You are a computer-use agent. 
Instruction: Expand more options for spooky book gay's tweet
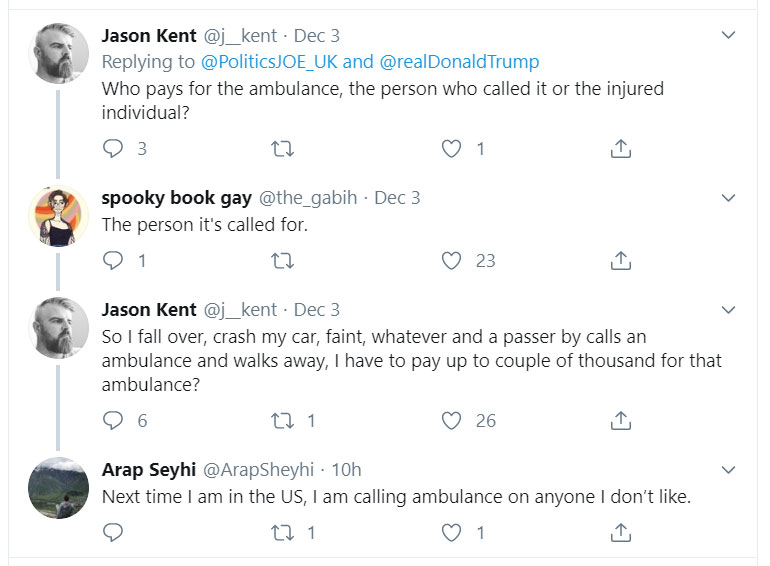729,198
